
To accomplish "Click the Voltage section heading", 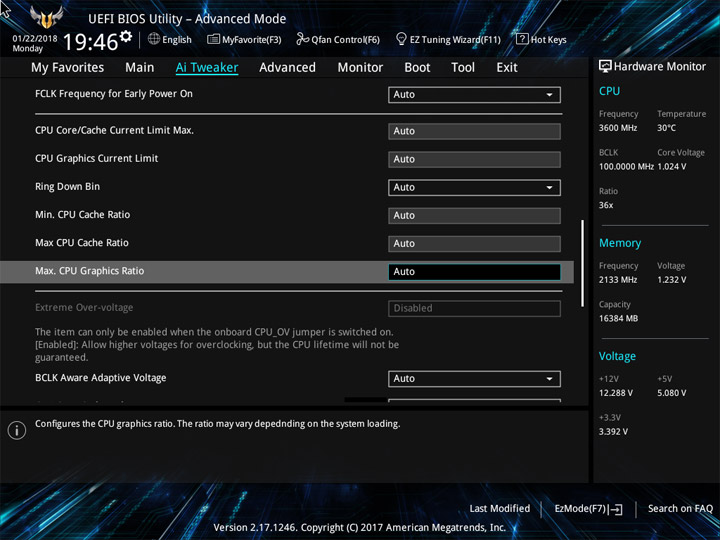I will coord(617,356).
